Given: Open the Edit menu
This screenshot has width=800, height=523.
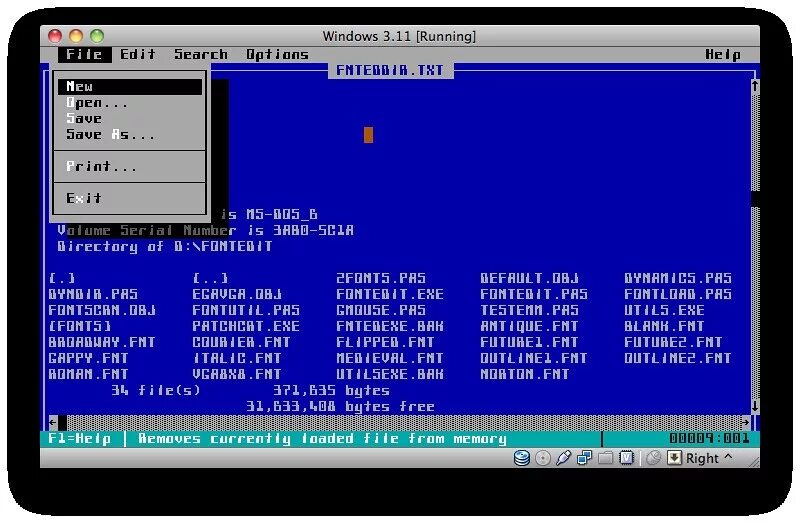Looking at the screenshot, I should [138, 54].
